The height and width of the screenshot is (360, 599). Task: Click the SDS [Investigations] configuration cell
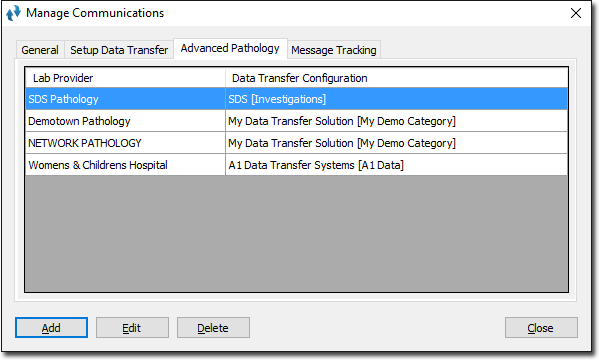(397, 99)
